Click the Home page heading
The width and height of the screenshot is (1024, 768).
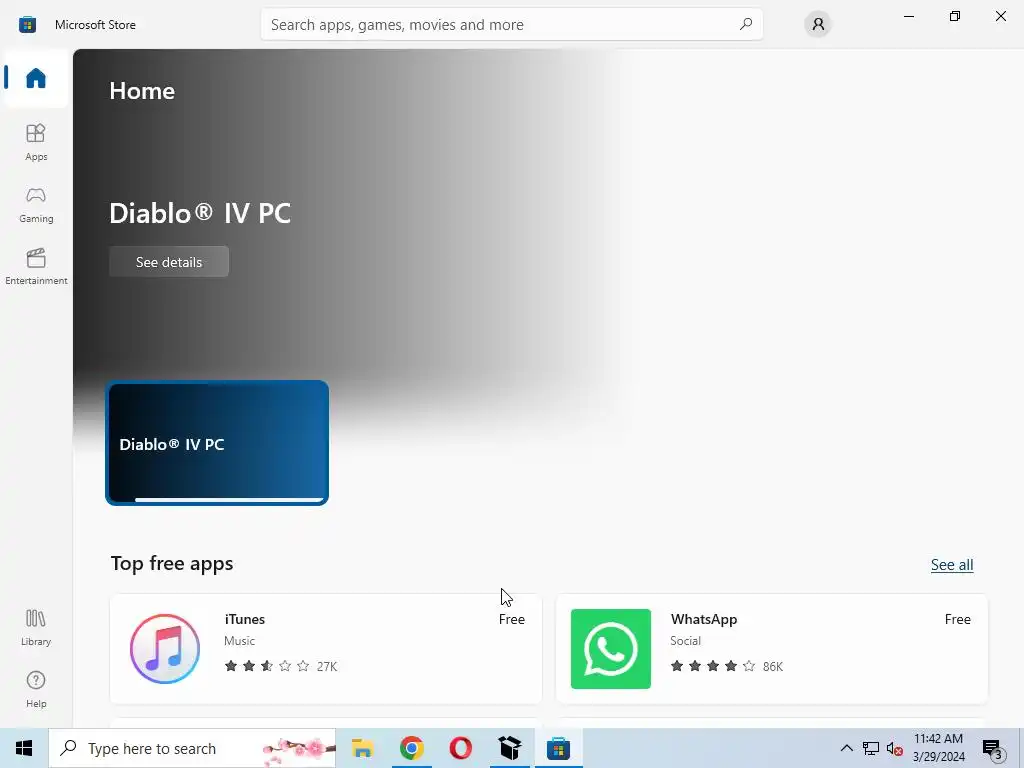pyautogui.click(x=142, y=91)
